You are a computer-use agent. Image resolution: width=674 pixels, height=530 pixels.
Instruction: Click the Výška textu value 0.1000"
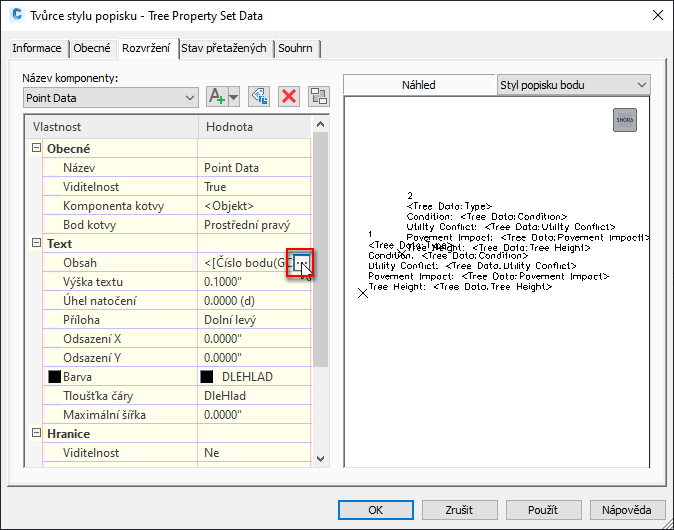(x=254, y=282)
